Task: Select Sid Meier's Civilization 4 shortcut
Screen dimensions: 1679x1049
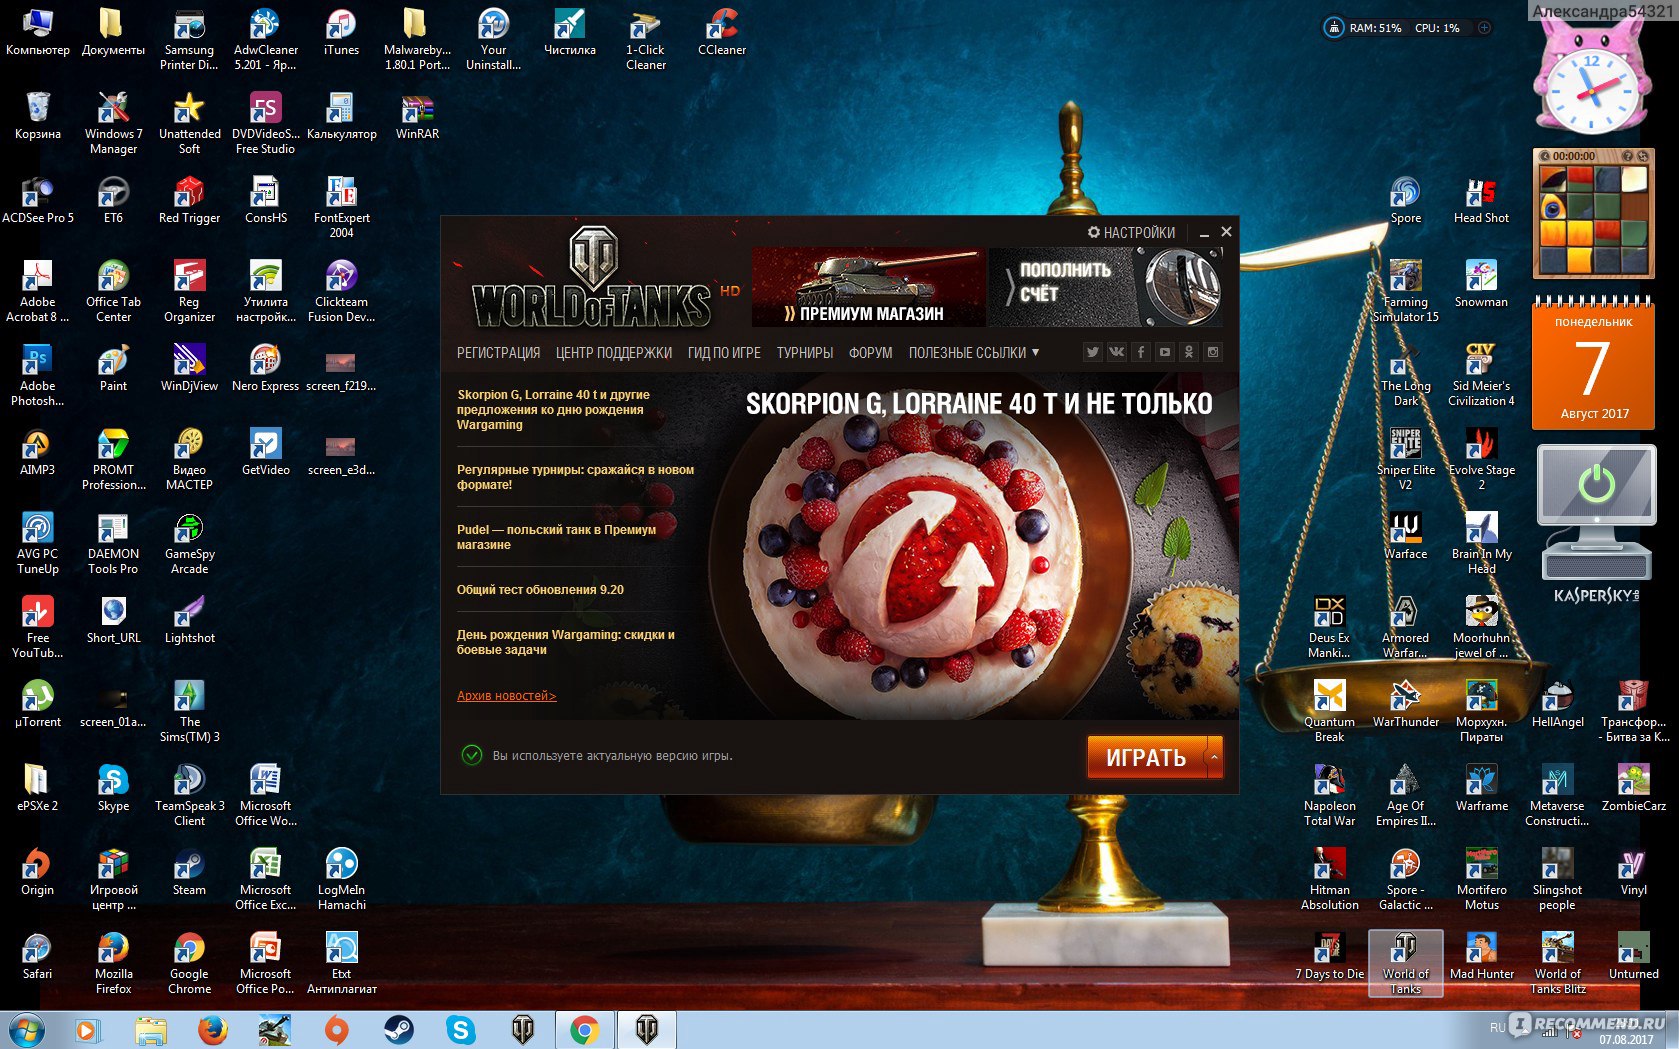Action: 1481,375
